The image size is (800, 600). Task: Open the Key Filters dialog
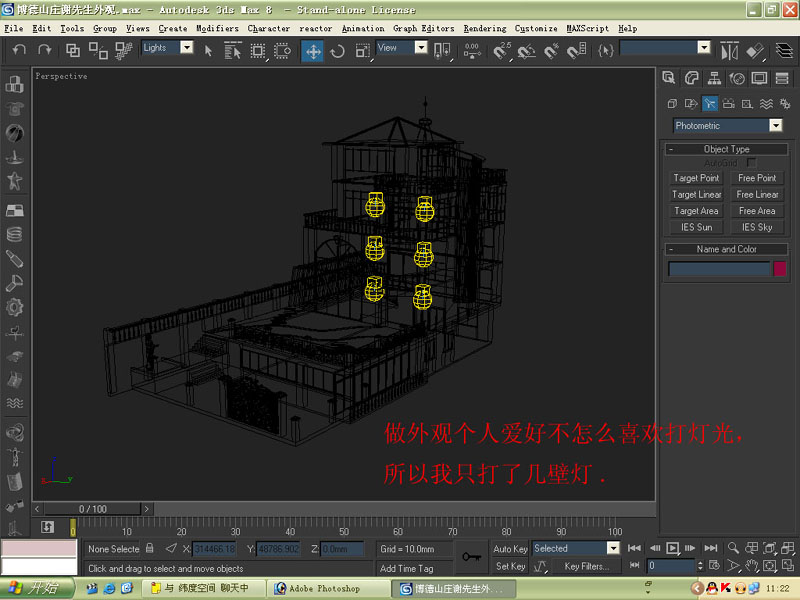[x=587, y=566]
